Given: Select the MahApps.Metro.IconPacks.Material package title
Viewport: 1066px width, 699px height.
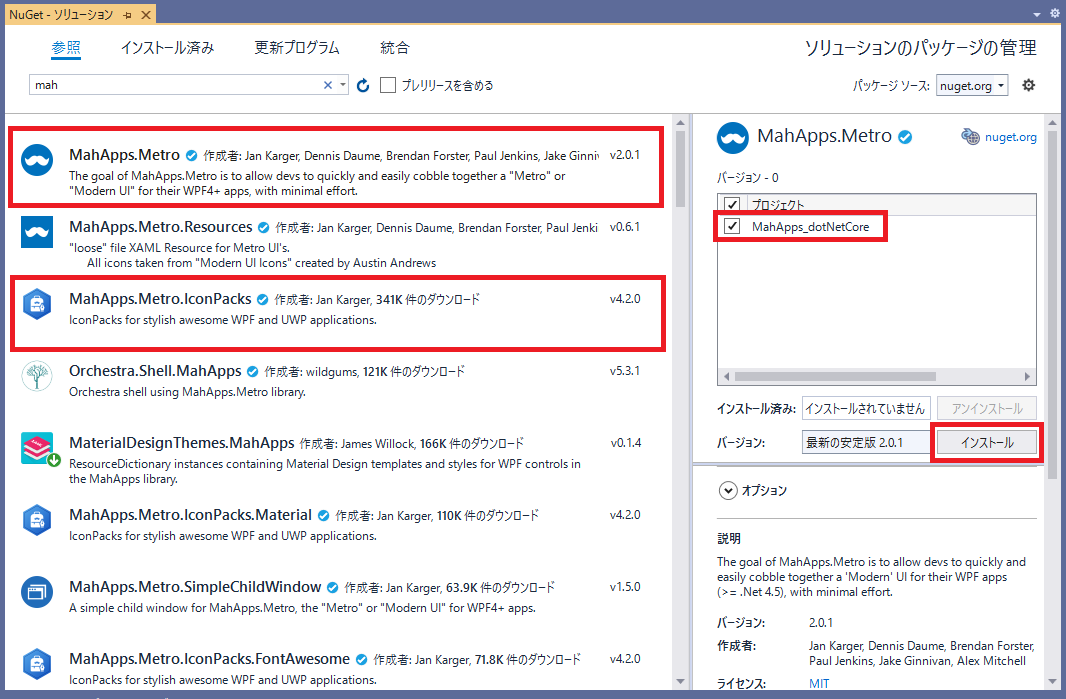Looking at the screenshot, I should click(x=190, y=515).
